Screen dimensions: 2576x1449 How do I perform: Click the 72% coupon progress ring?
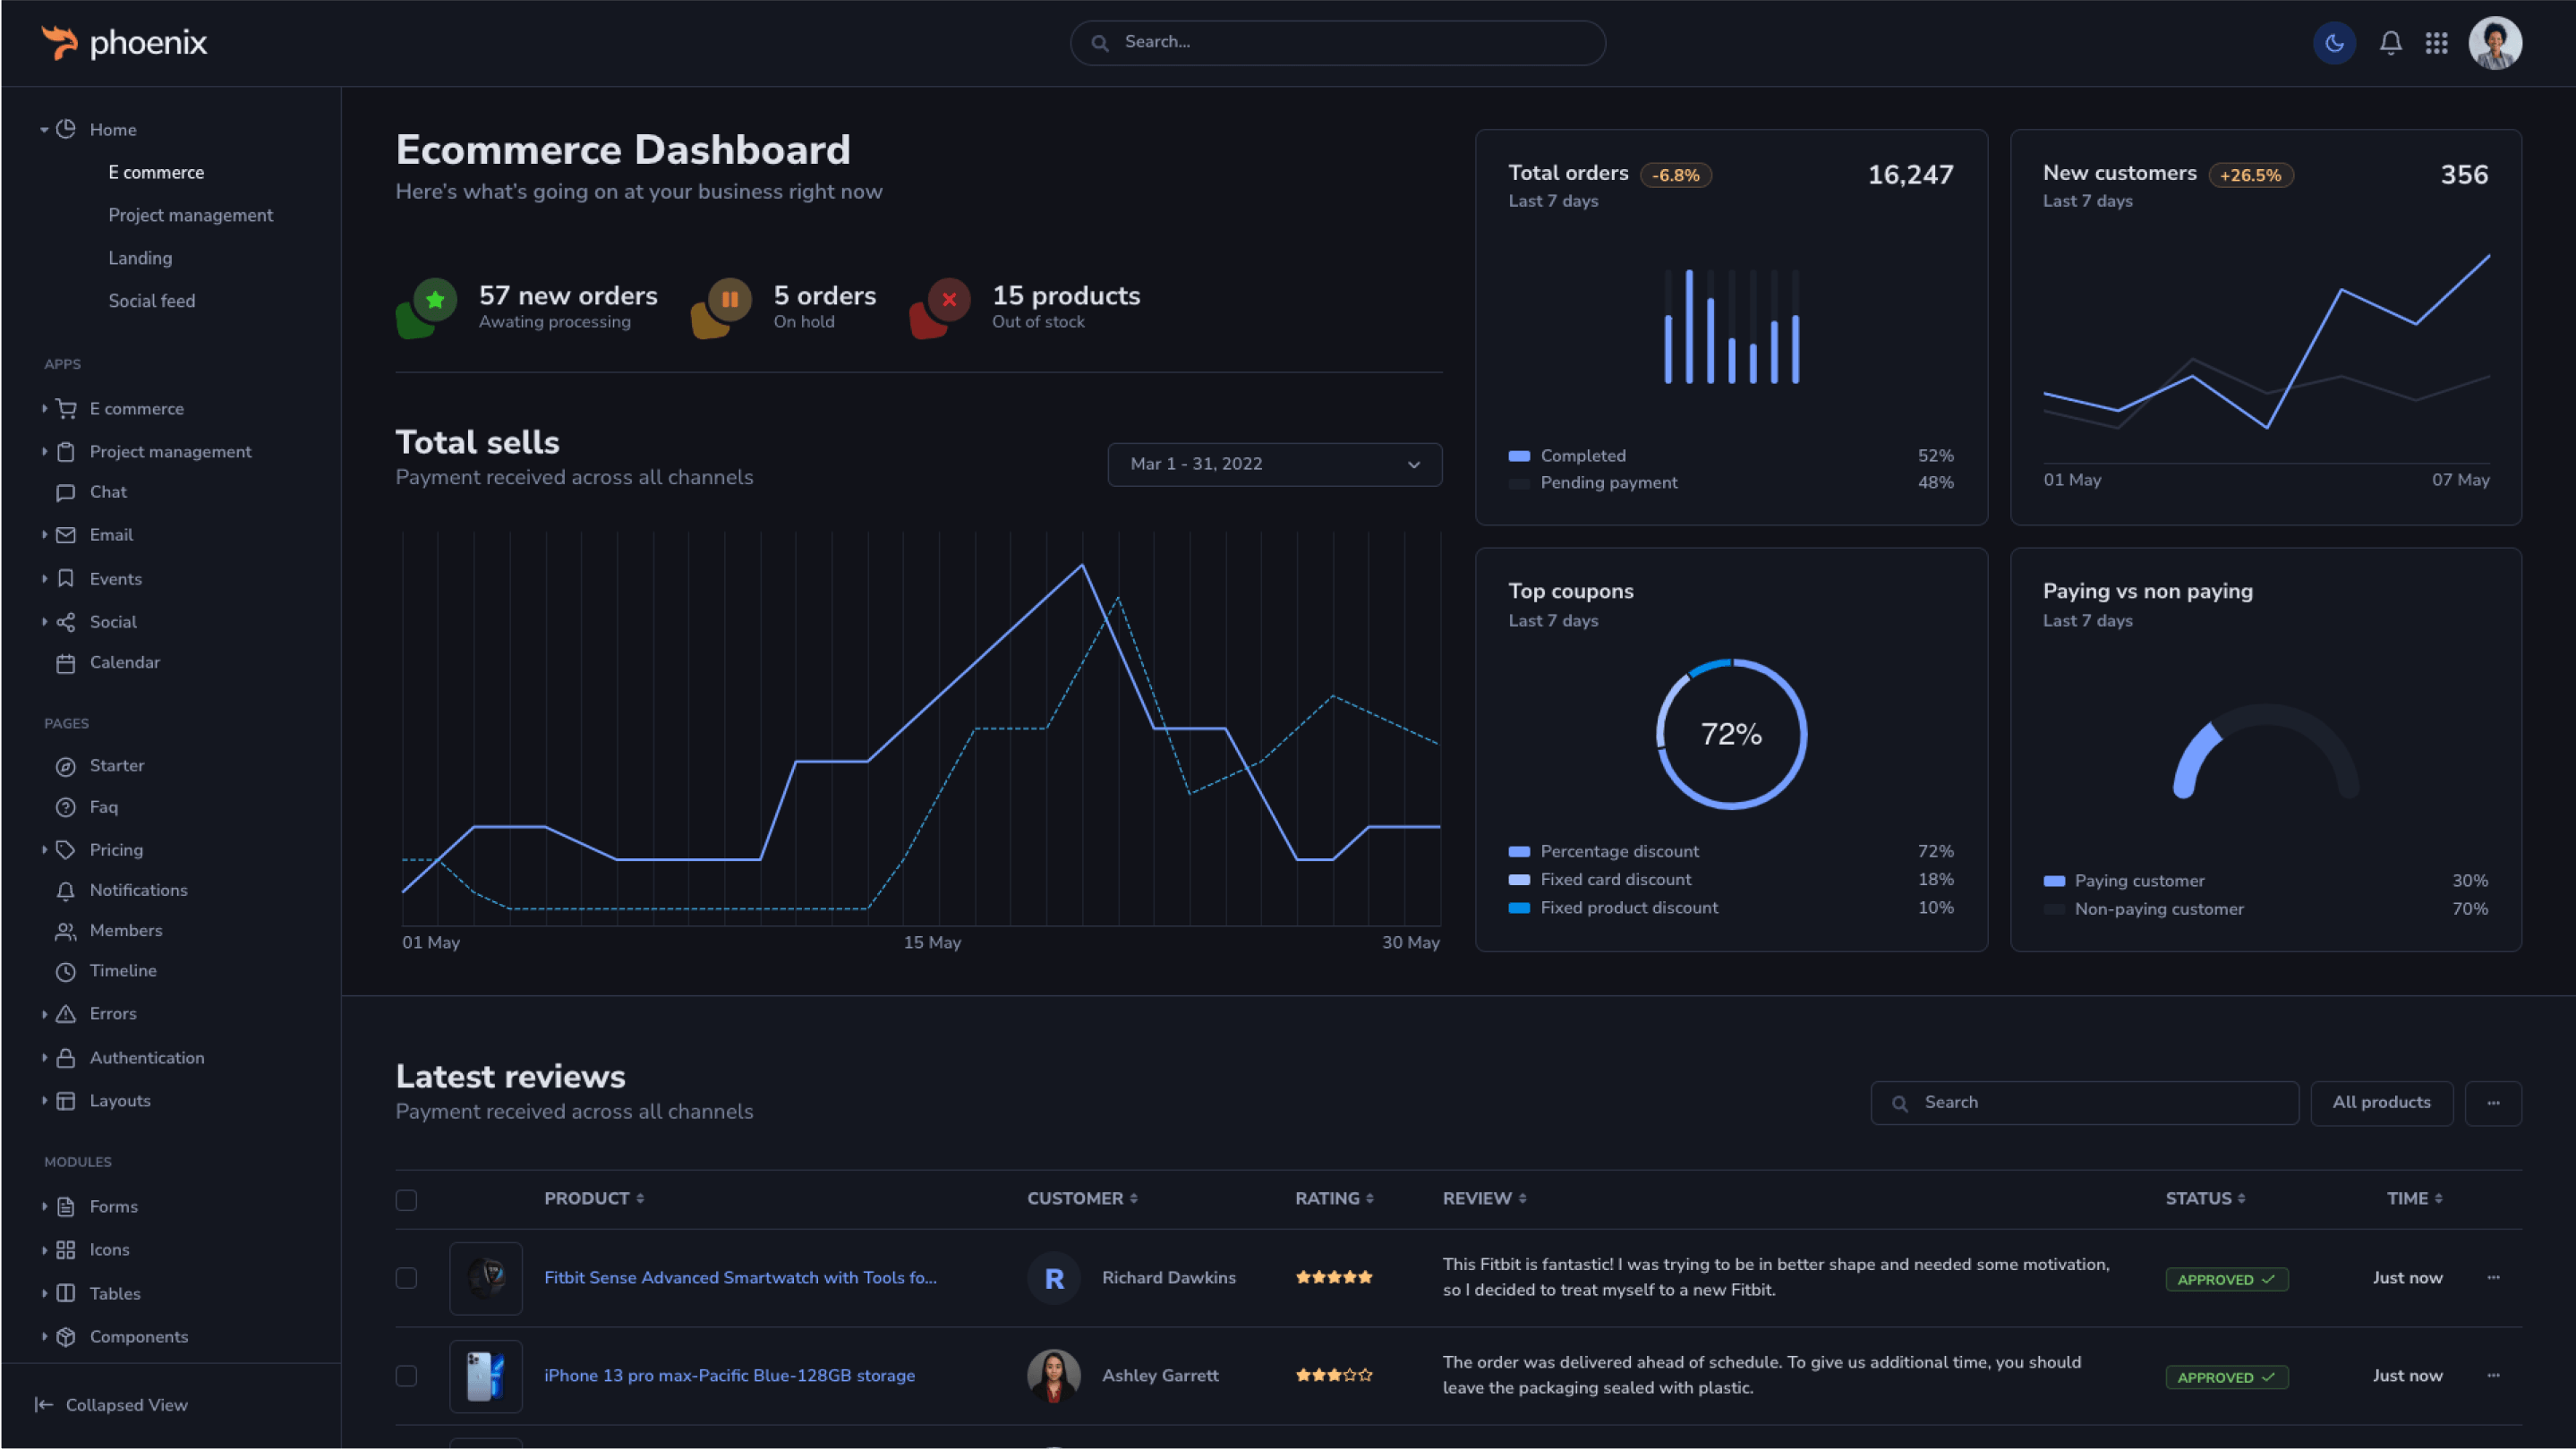[1731, 734]
